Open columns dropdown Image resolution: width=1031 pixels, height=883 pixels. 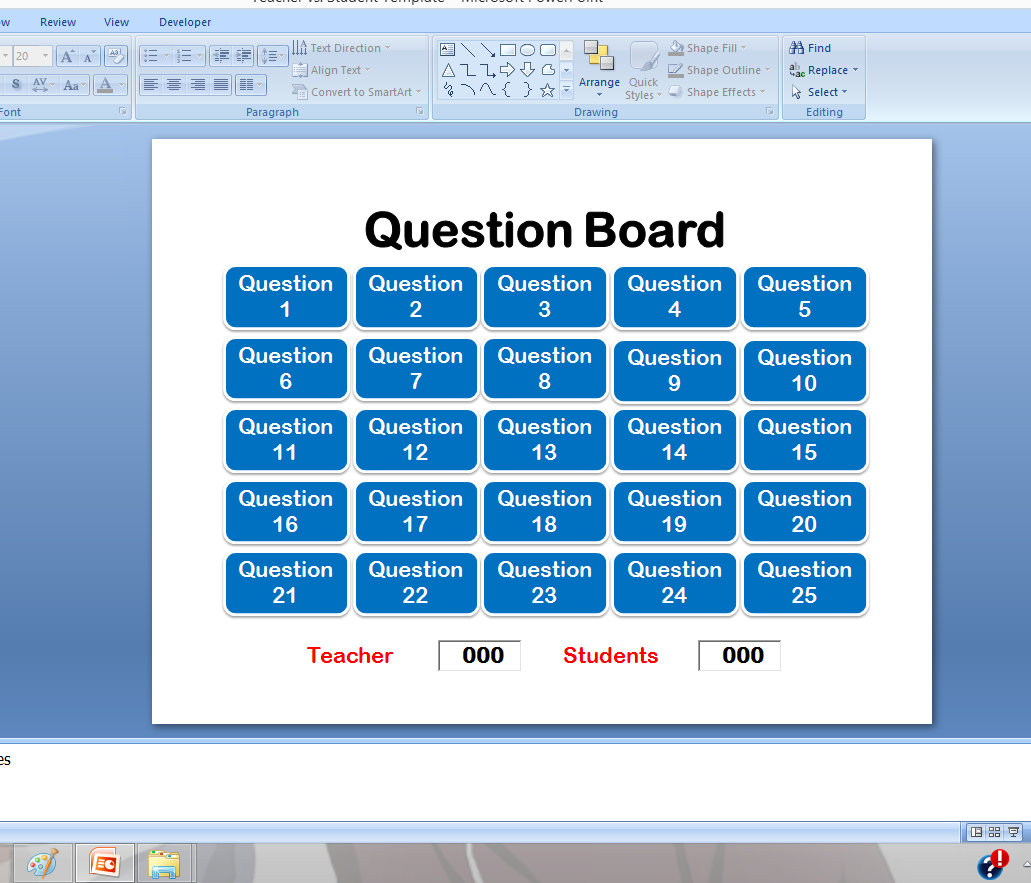[251, 84]
